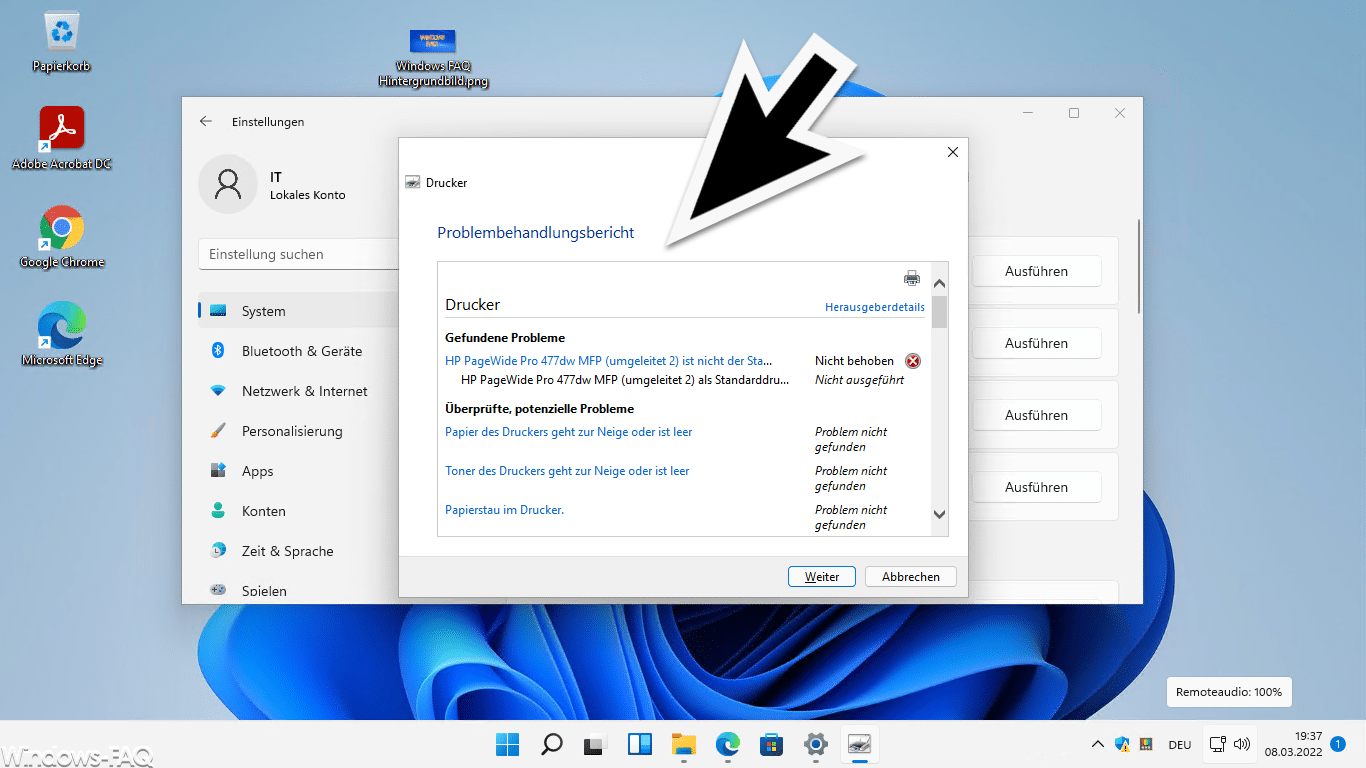Open Widgets from the taskbar
Screen dimensions: 1366x768
640,744
